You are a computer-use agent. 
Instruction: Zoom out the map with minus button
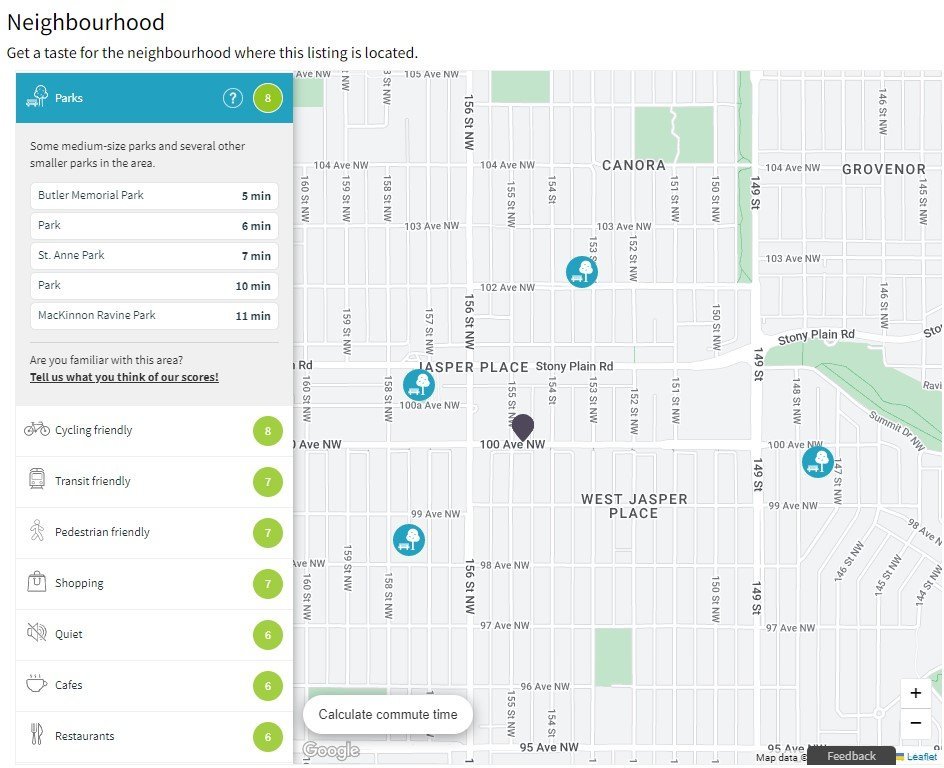click(915, 723)
